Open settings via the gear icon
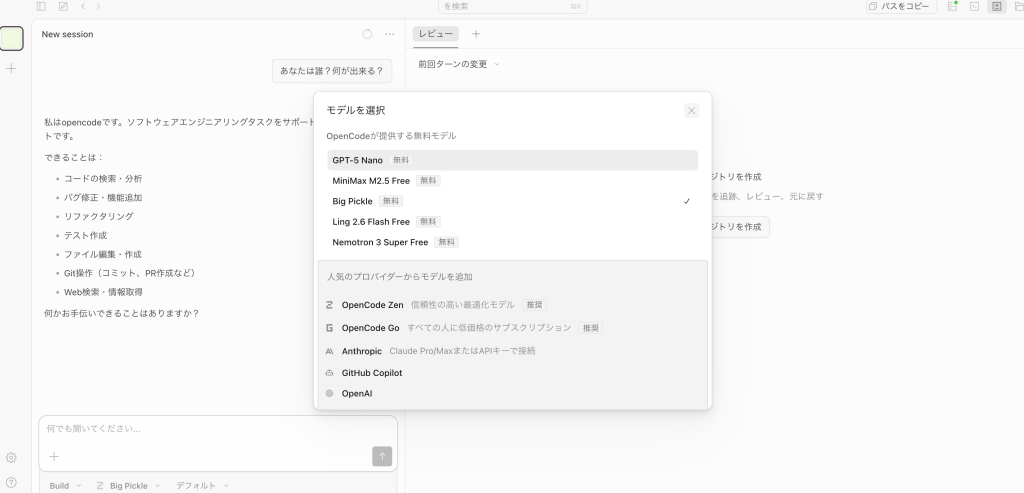 coord(11,458)
